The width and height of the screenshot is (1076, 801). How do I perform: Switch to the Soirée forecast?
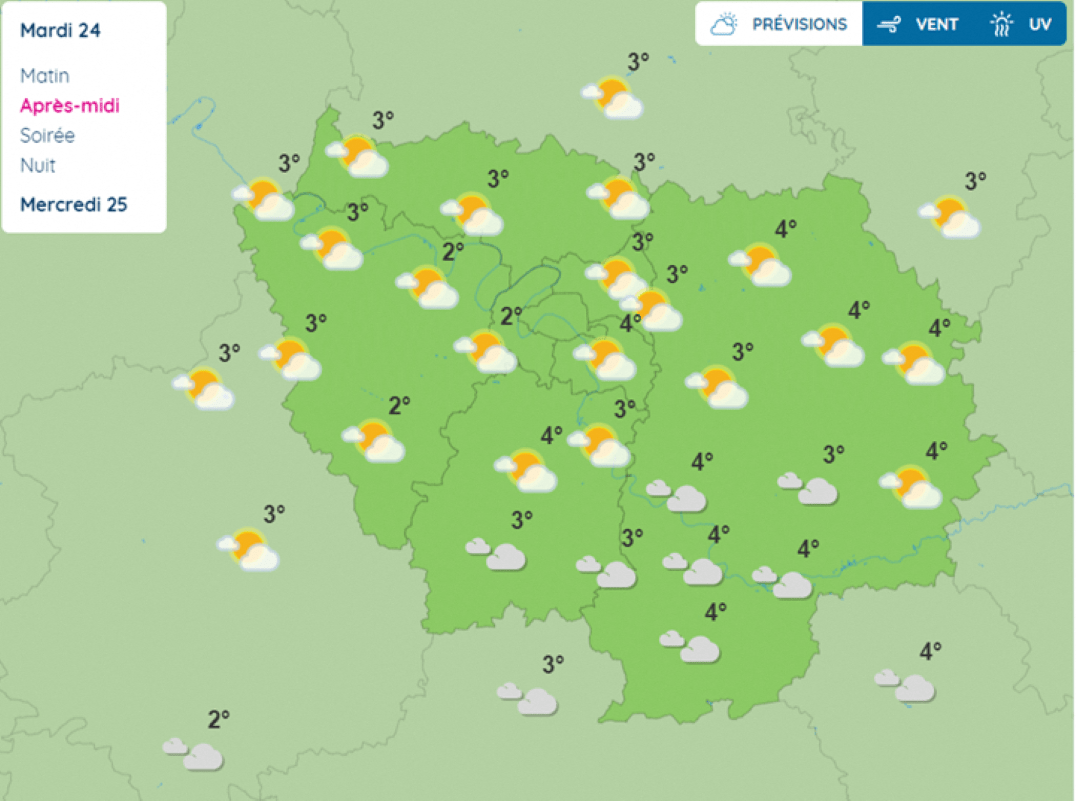(47, 135)
